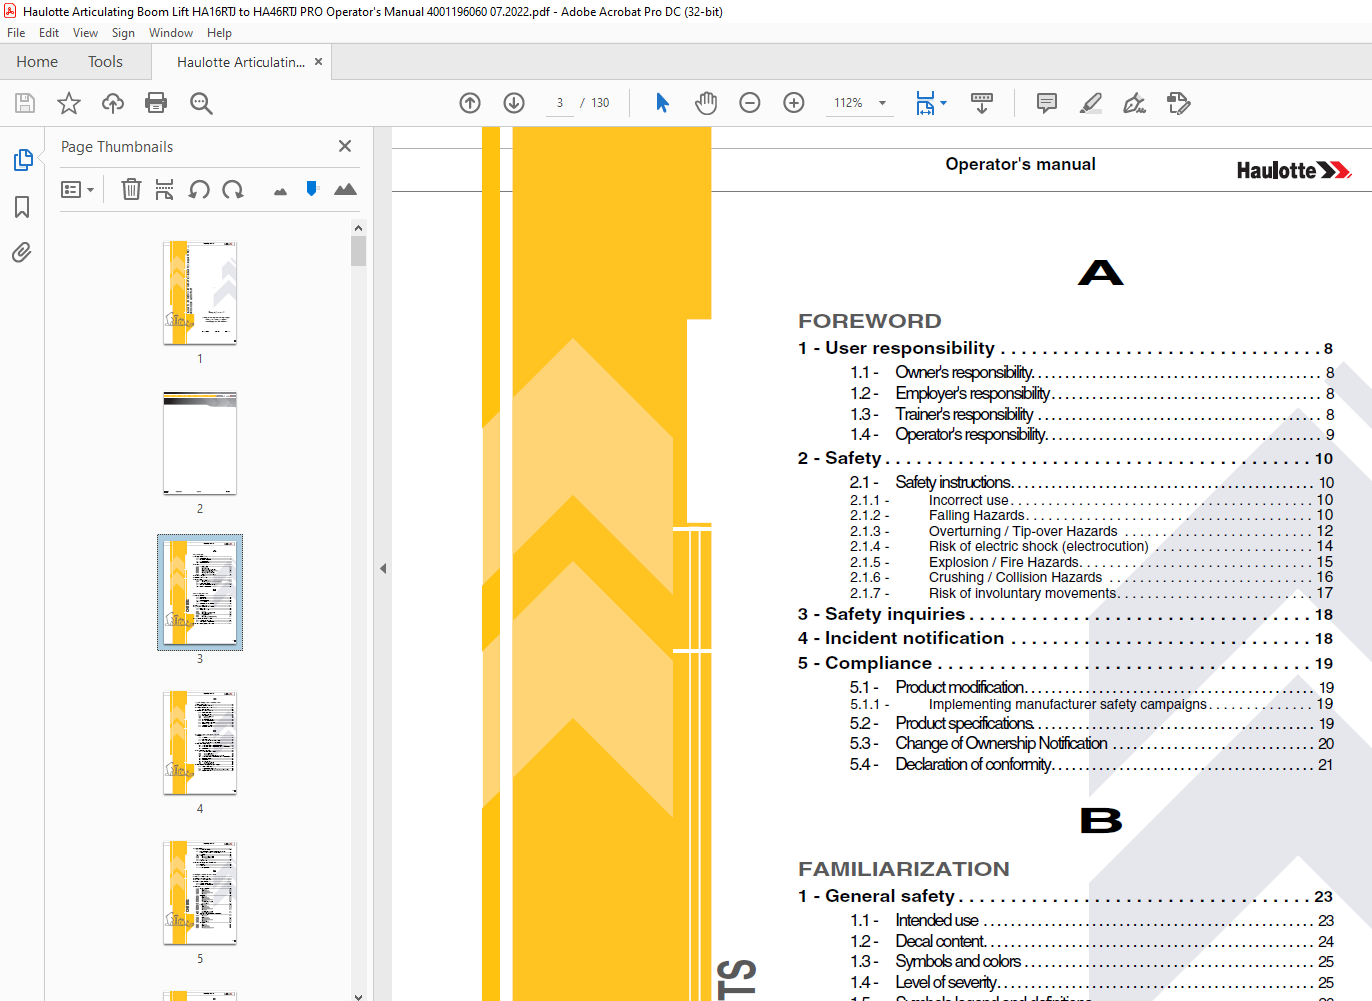
Task: Enable scrolling mode with the keyboard icon
Action: [x=982, y=103]
